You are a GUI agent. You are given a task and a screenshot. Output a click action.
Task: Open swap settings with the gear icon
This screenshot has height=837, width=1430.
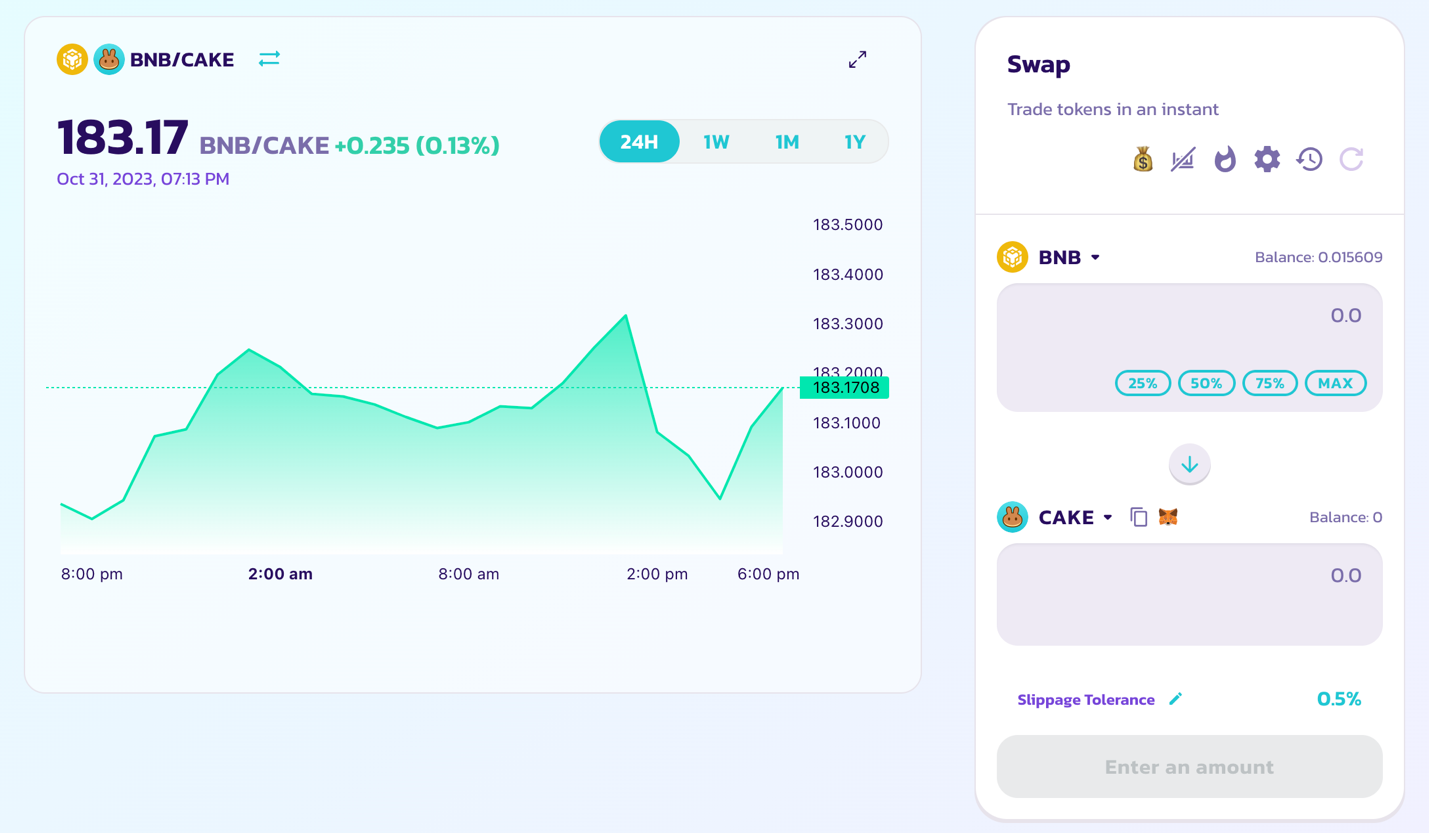tap(1267, 159)
